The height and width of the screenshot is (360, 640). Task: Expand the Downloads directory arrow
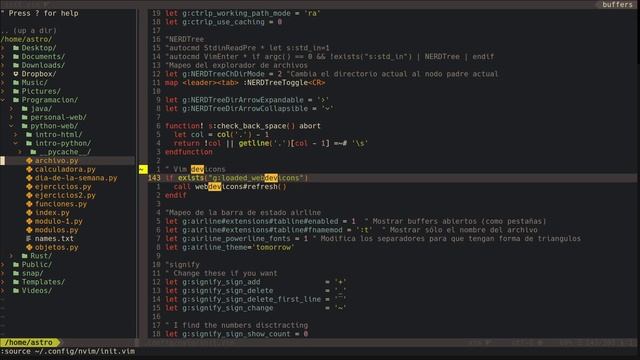click(3, 65)
